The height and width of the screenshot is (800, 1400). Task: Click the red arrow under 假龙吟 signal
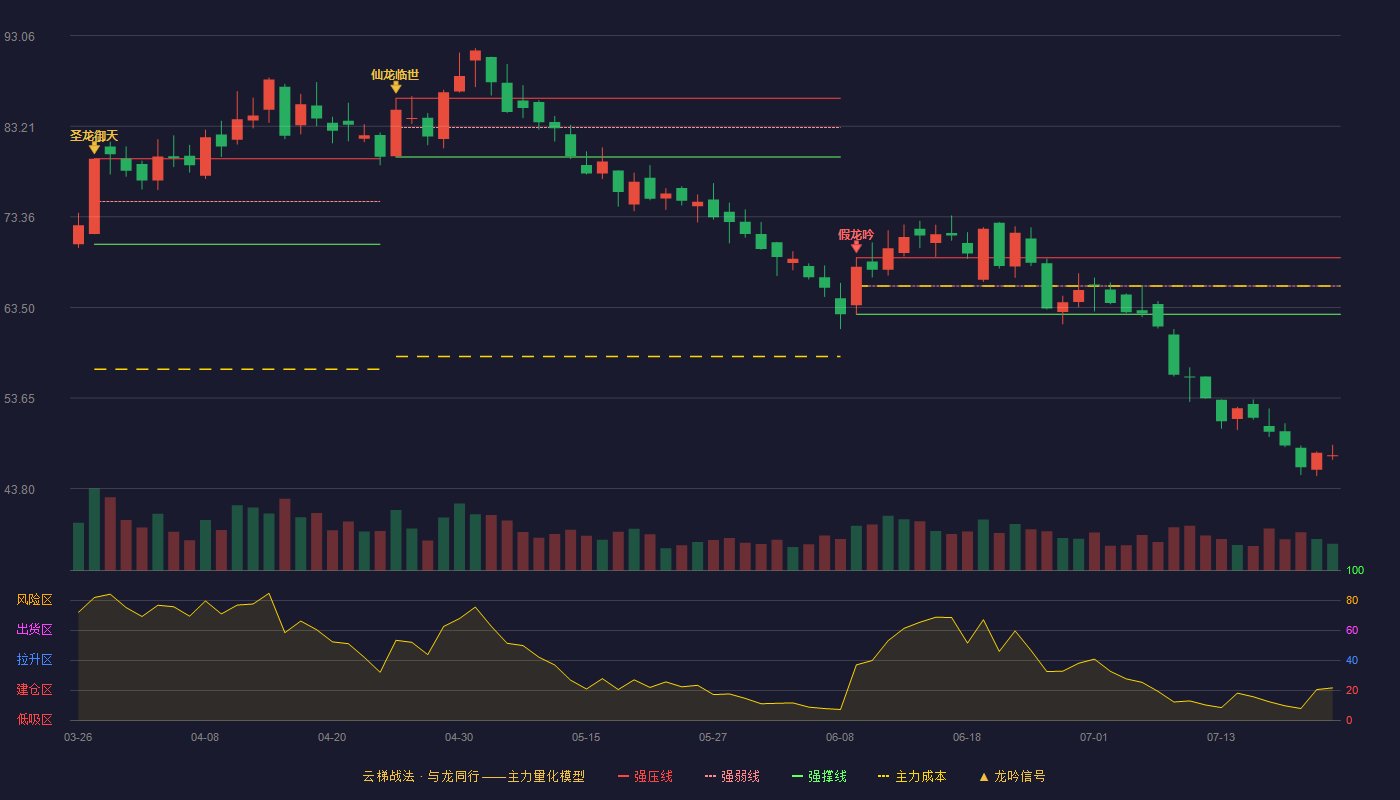pos(856,246)
